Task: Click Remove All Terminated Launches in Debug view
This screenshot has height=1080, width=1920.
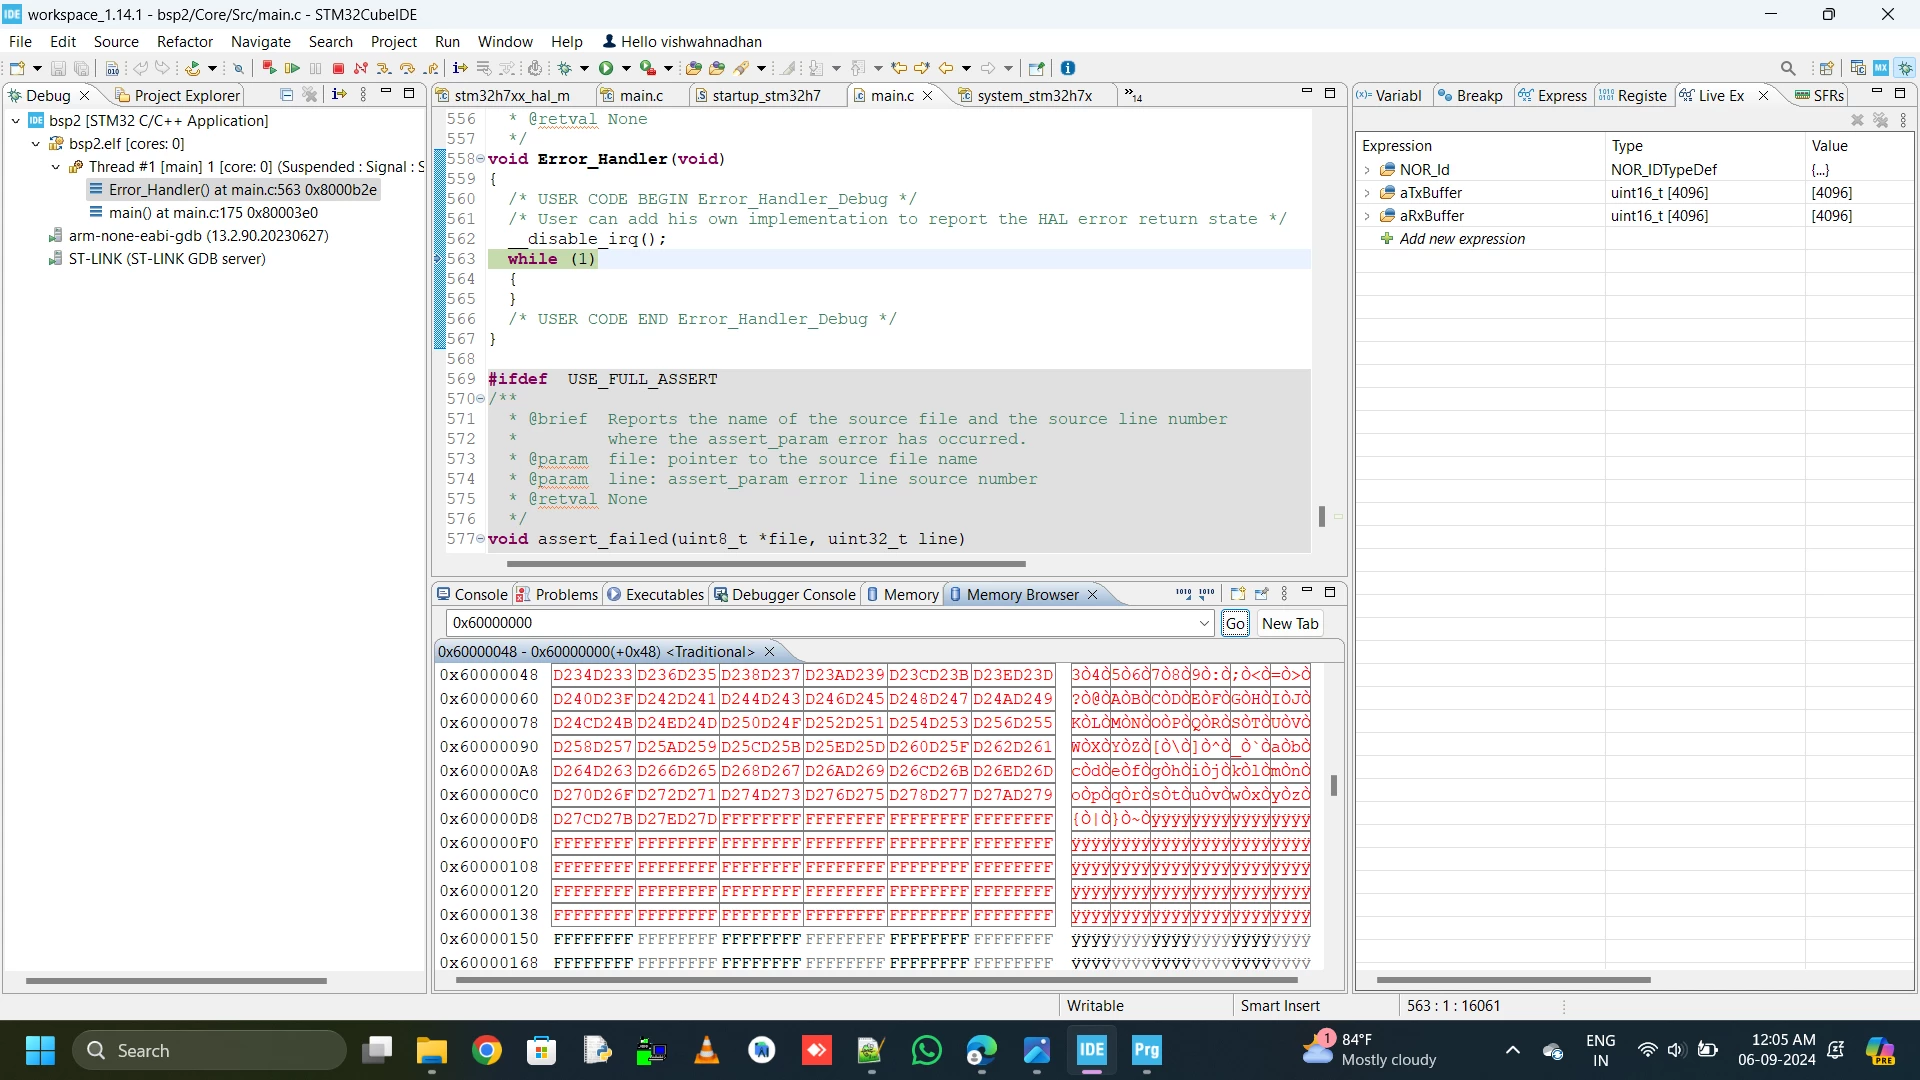Action: 310,94
